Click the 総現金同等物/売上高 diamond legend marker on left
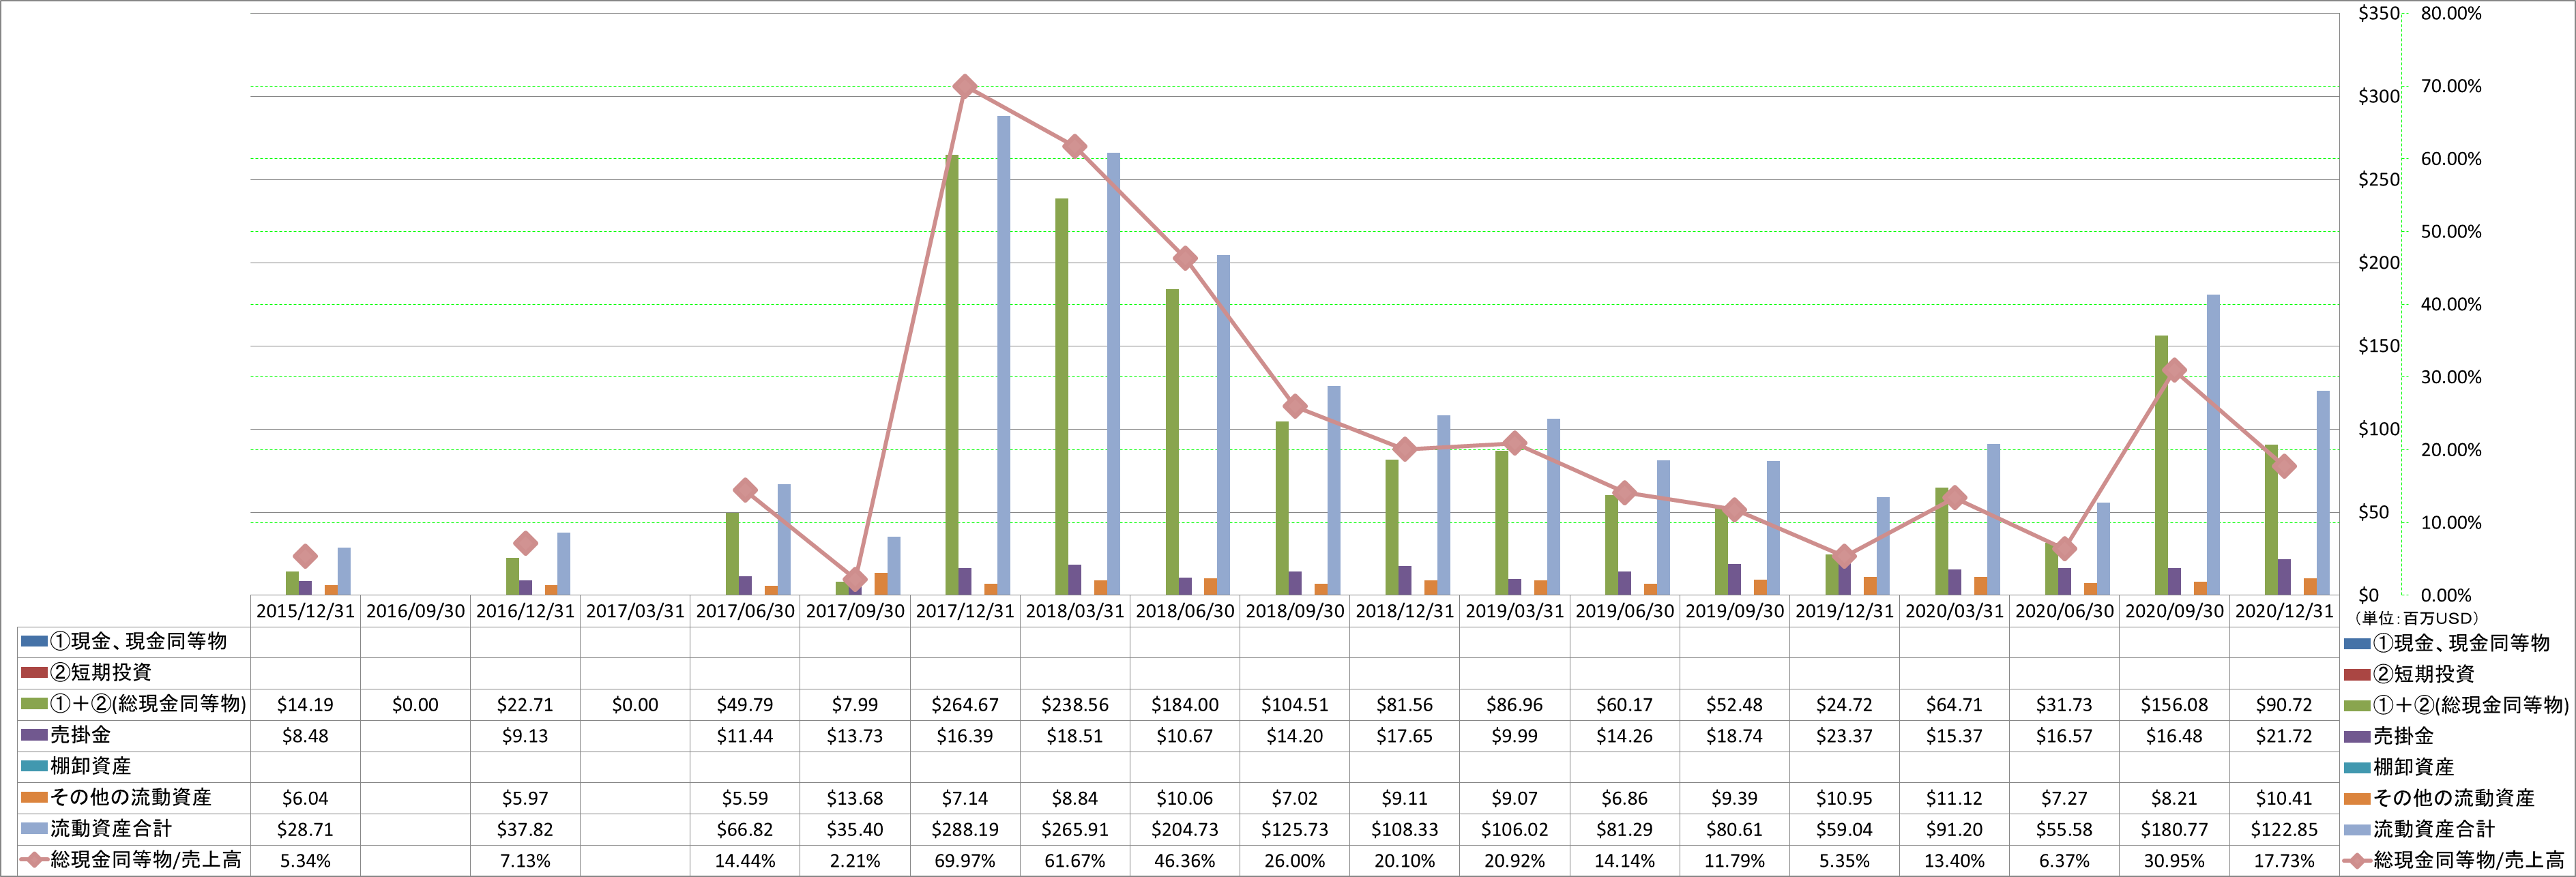2576x877 pixels. coord(34,860)
